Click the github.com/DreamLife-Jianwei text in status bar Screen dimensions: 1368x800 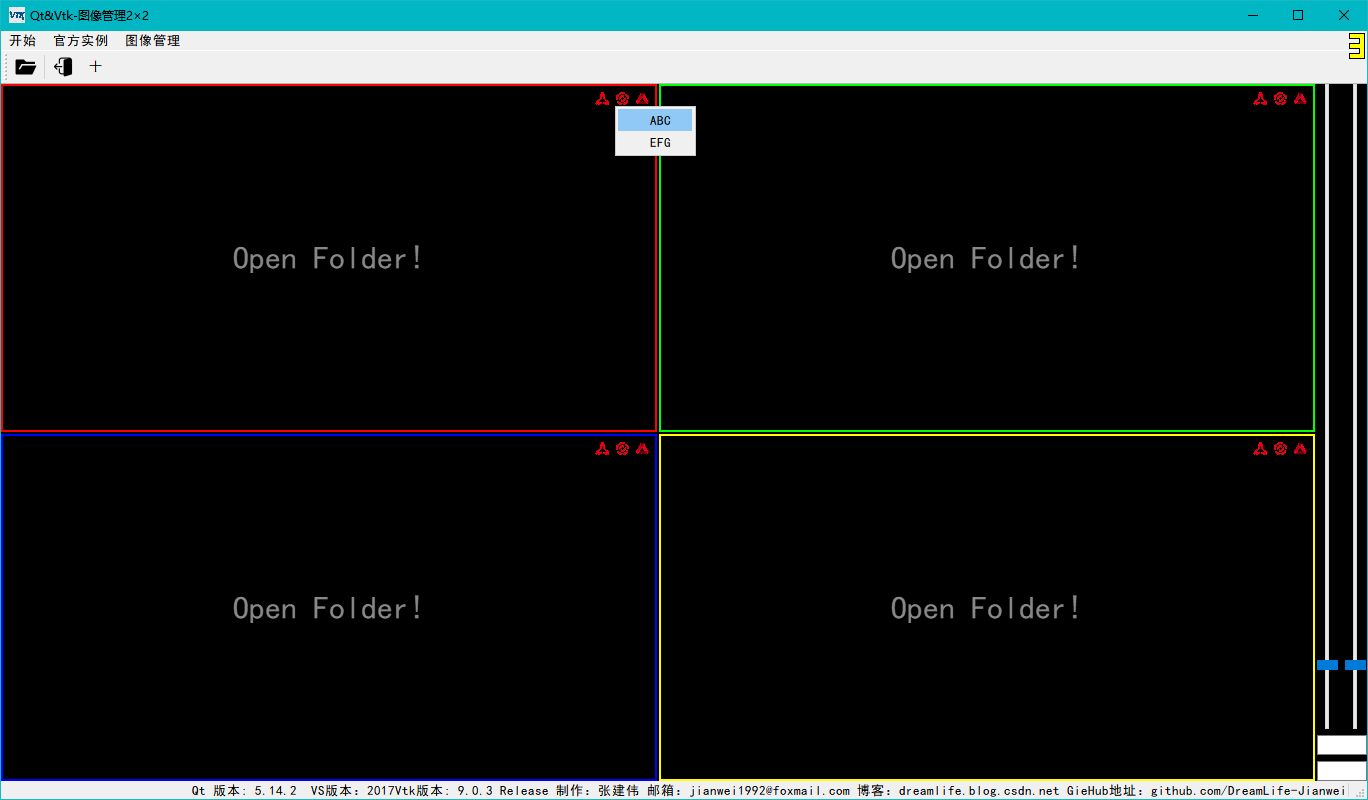pyautogui.click(x=1248, y=791)
